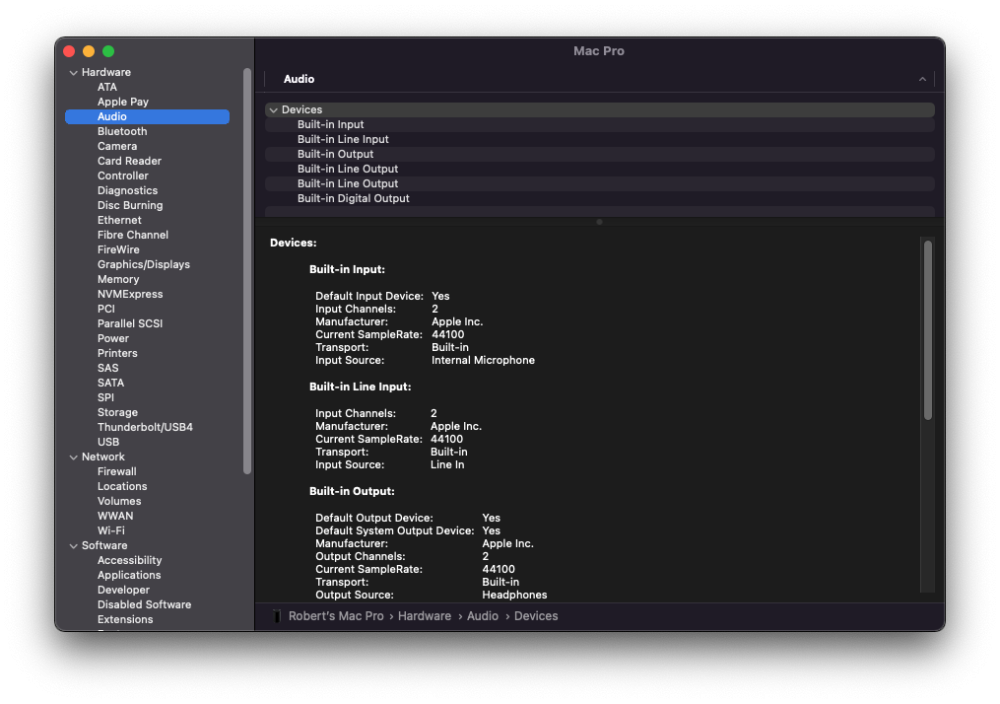Select Parallel SCSI entry

coord(129,323)
